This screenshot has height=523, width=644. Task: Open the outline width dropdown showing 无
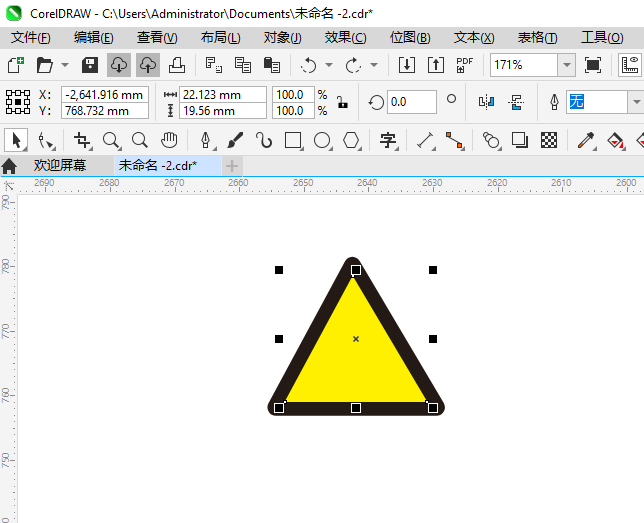[636, 102]
